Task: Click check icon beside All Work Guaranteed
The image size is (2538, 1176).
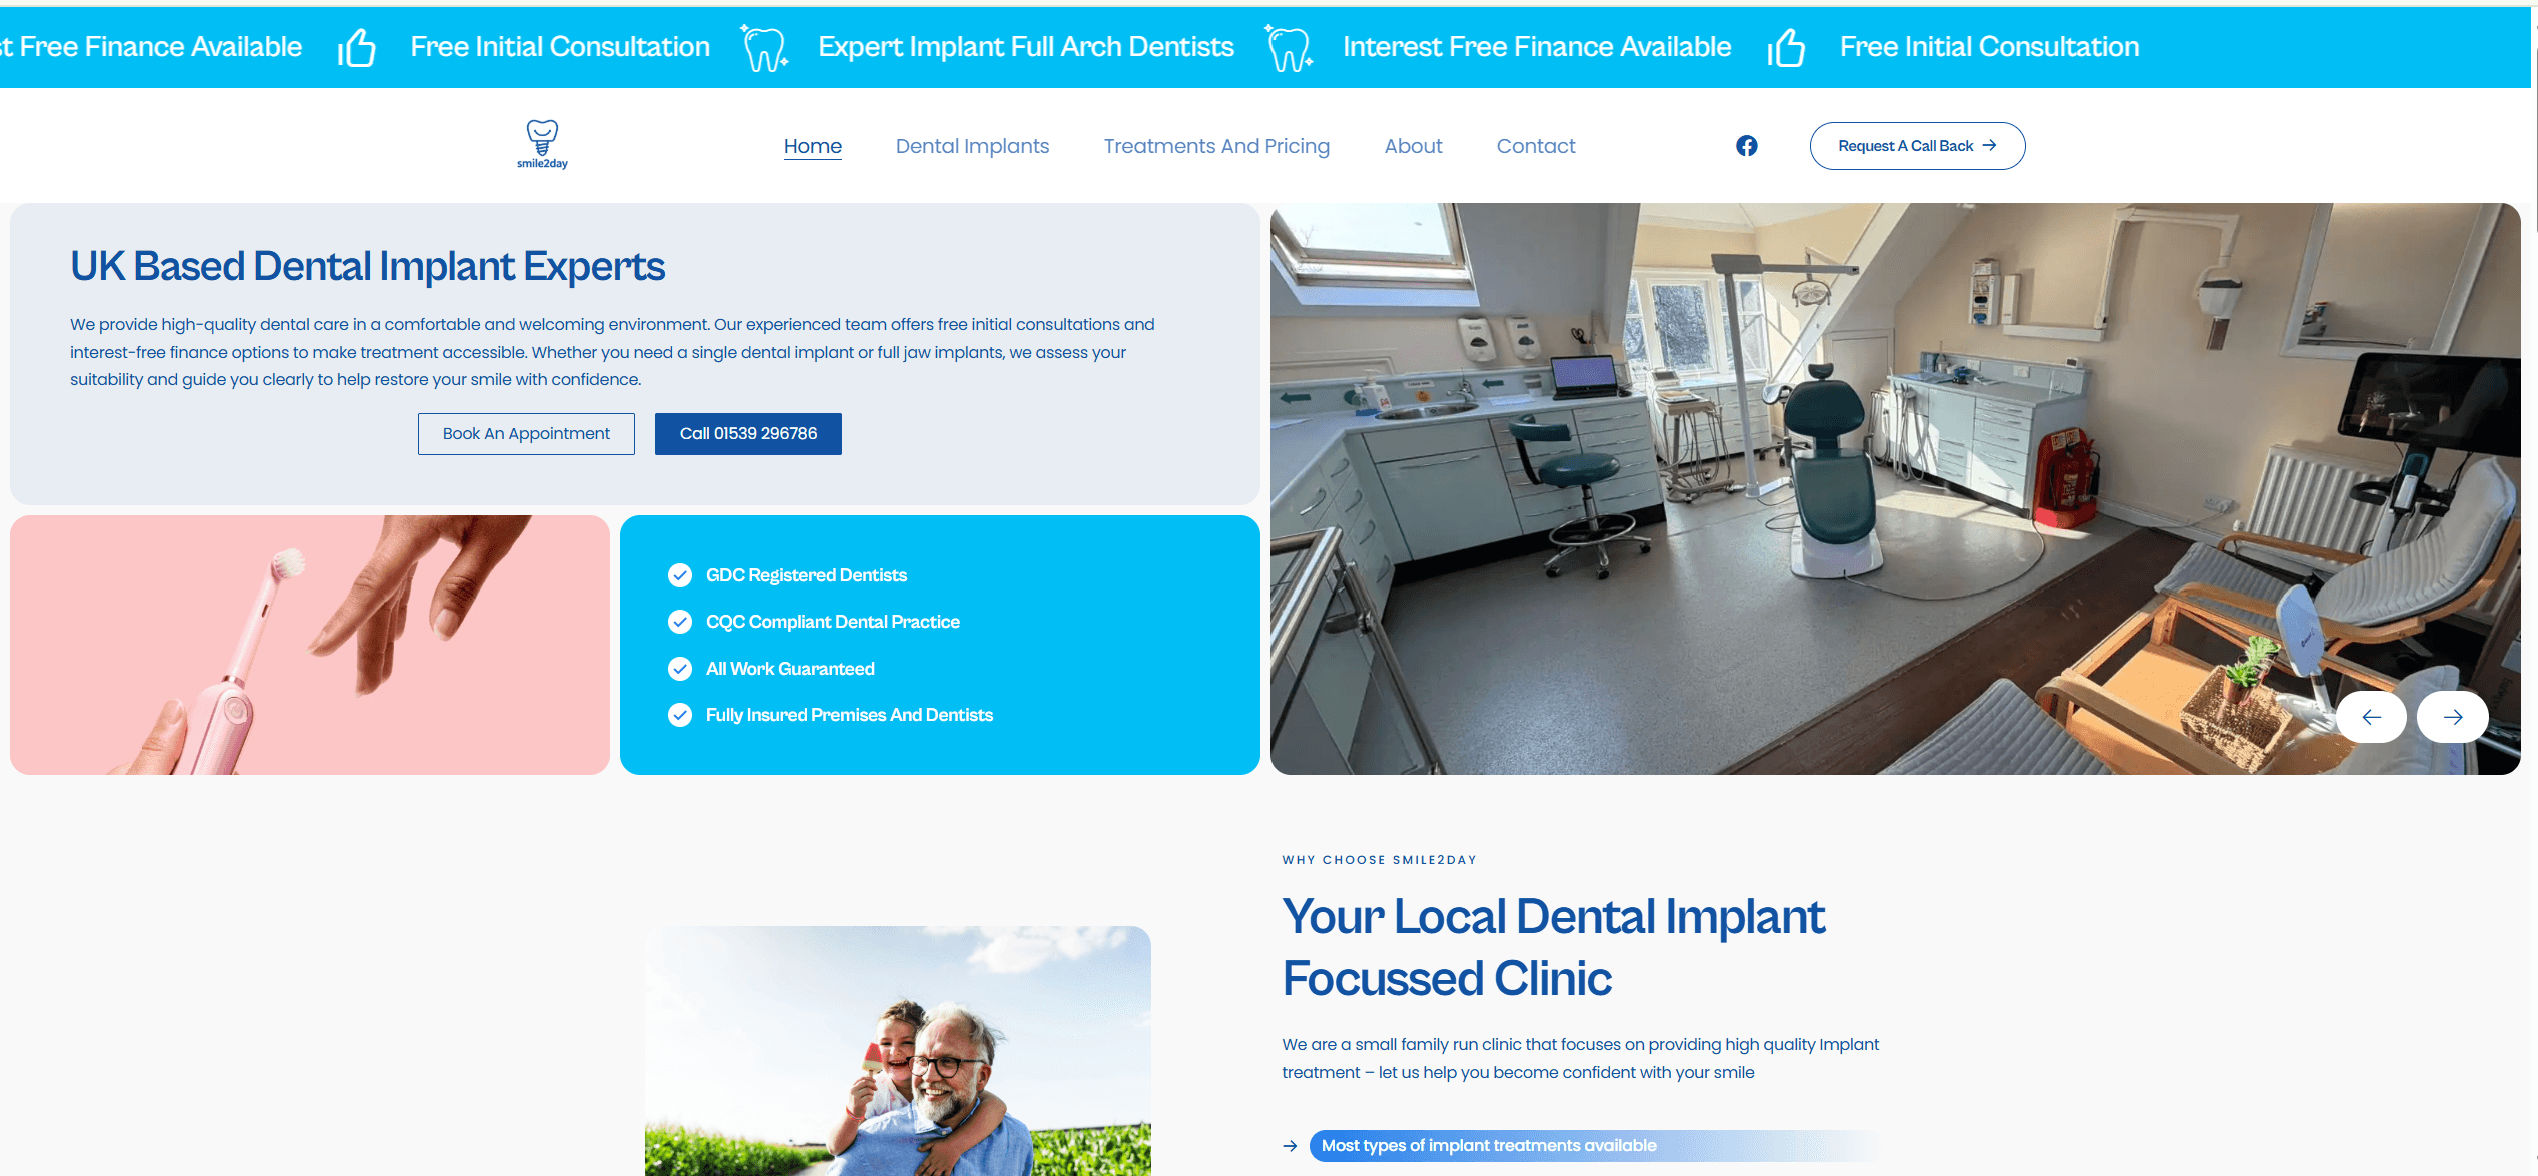Action: [x=680, y=669]
